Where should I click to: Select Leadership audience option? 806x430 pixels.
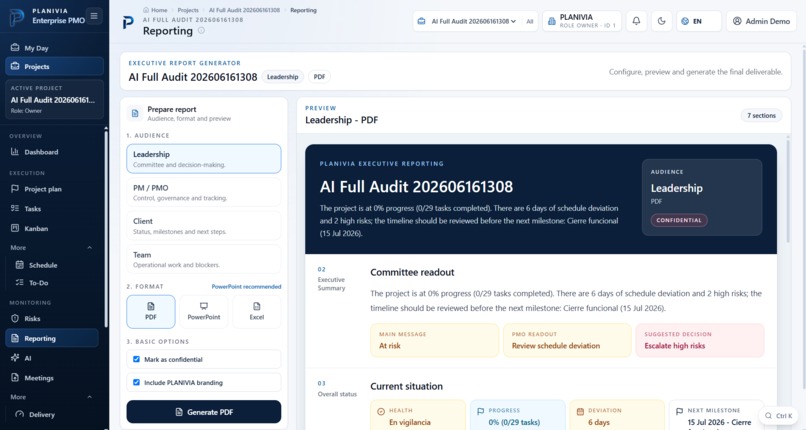(x=204, y=159)
